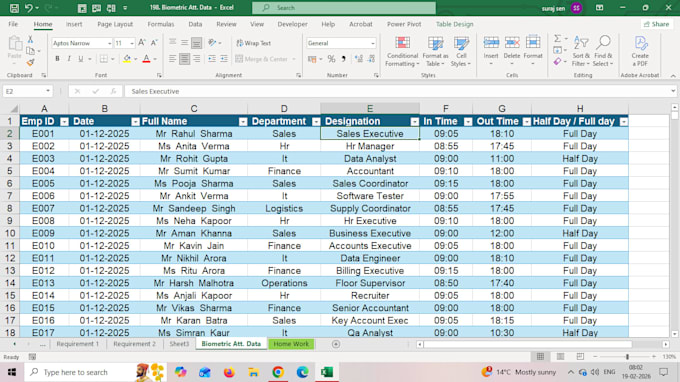Toggle Bold formatting
This screenshot has width=680, height=382.
[57, 59]
